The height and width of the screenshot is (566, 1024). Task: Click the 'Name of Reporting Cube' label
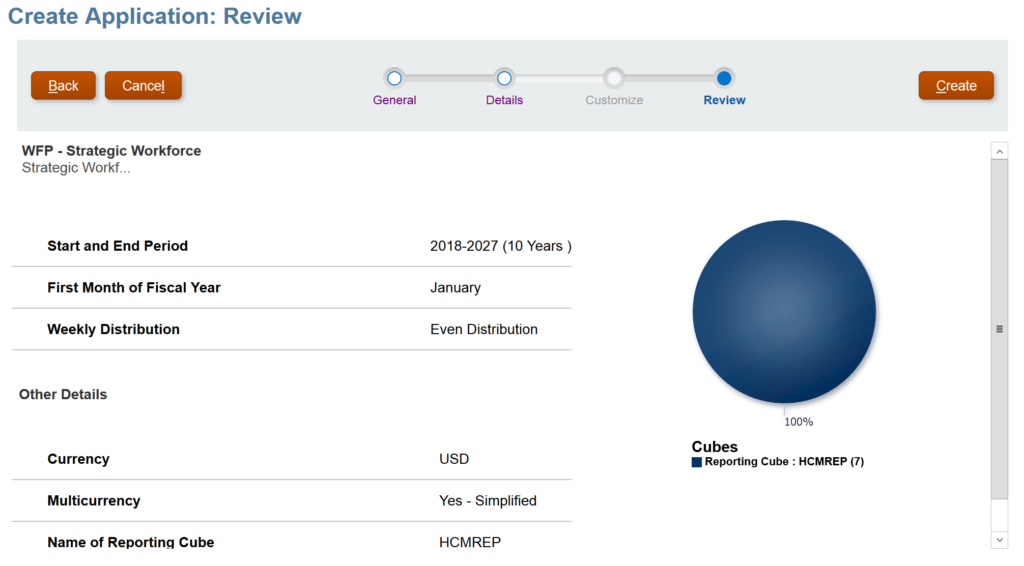pos(131,542)
